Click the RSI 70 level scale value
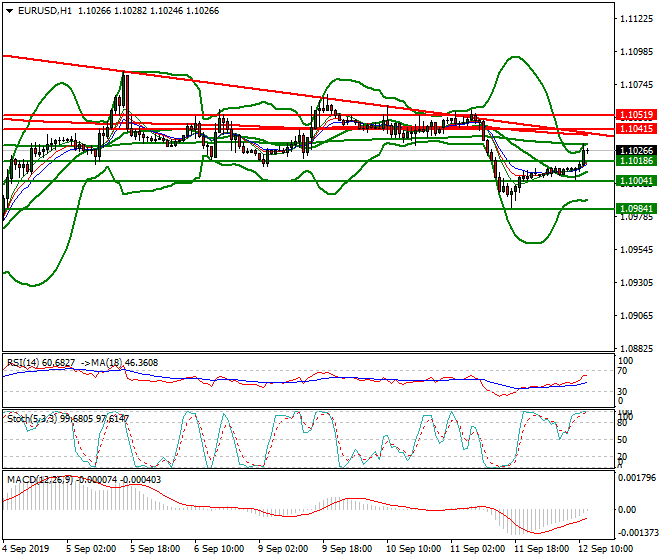Image resolution: width=660 pixels, height=560 pixels. coord(626,373)
